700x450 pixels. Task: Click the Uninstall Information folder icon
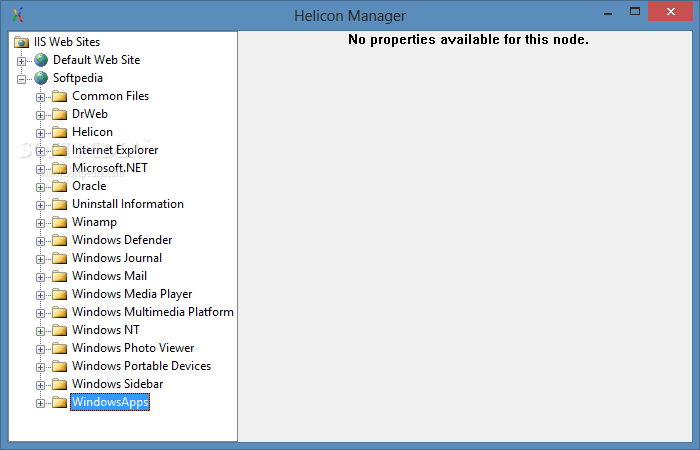coord(59,204)
